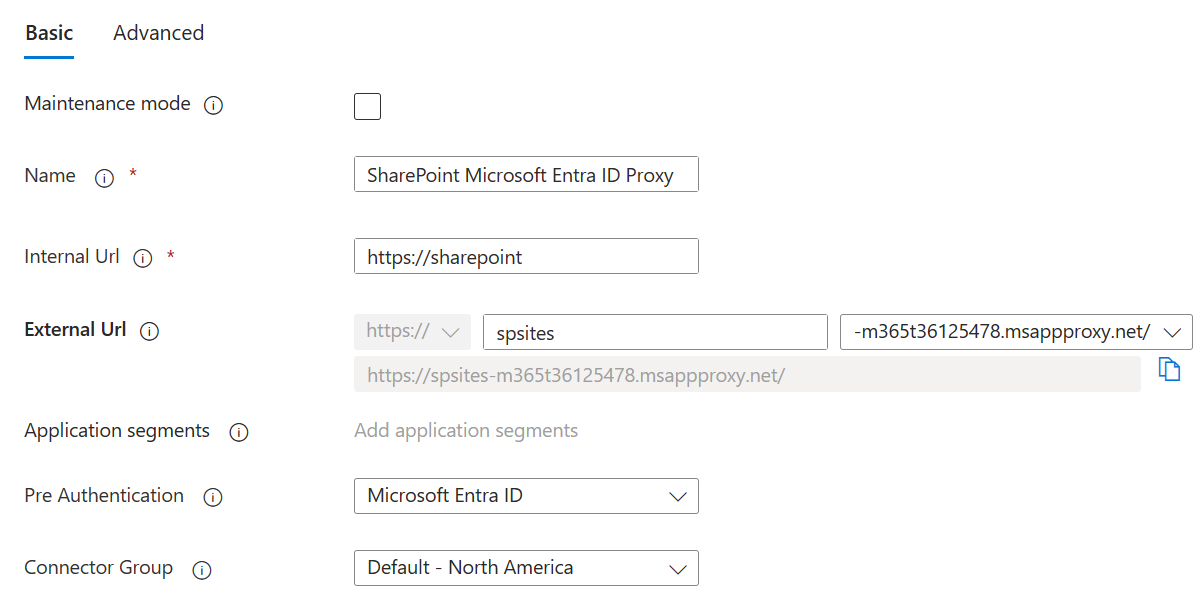Select the Basic tab
This screenshot has width=1199, height=608.
[x=48, y=33]
